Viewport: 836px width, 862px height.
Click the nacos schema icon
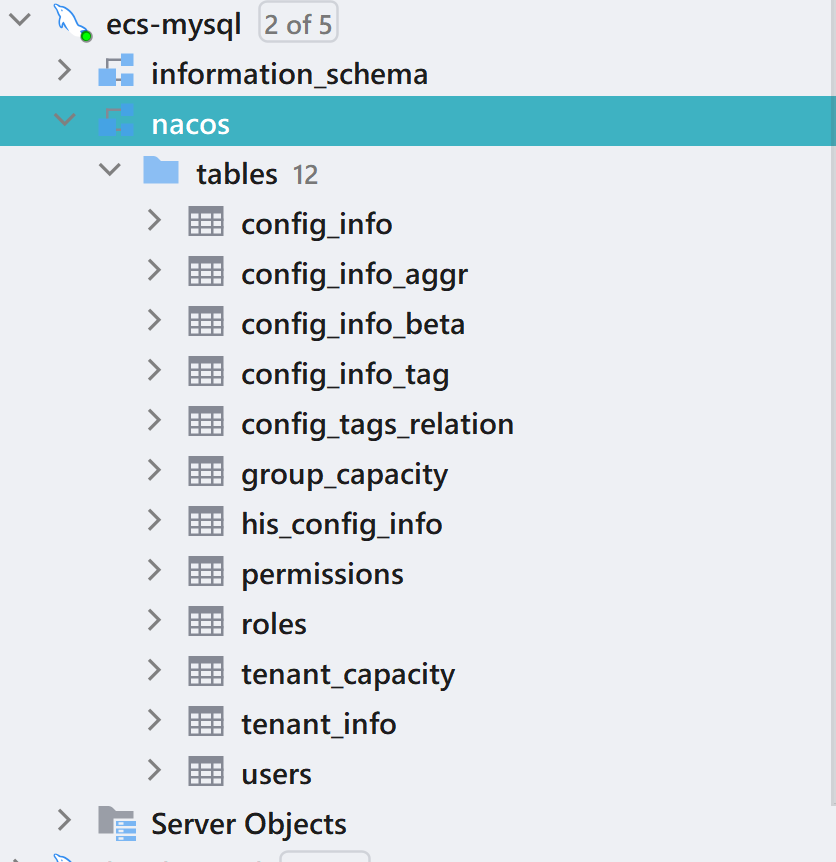116,123
